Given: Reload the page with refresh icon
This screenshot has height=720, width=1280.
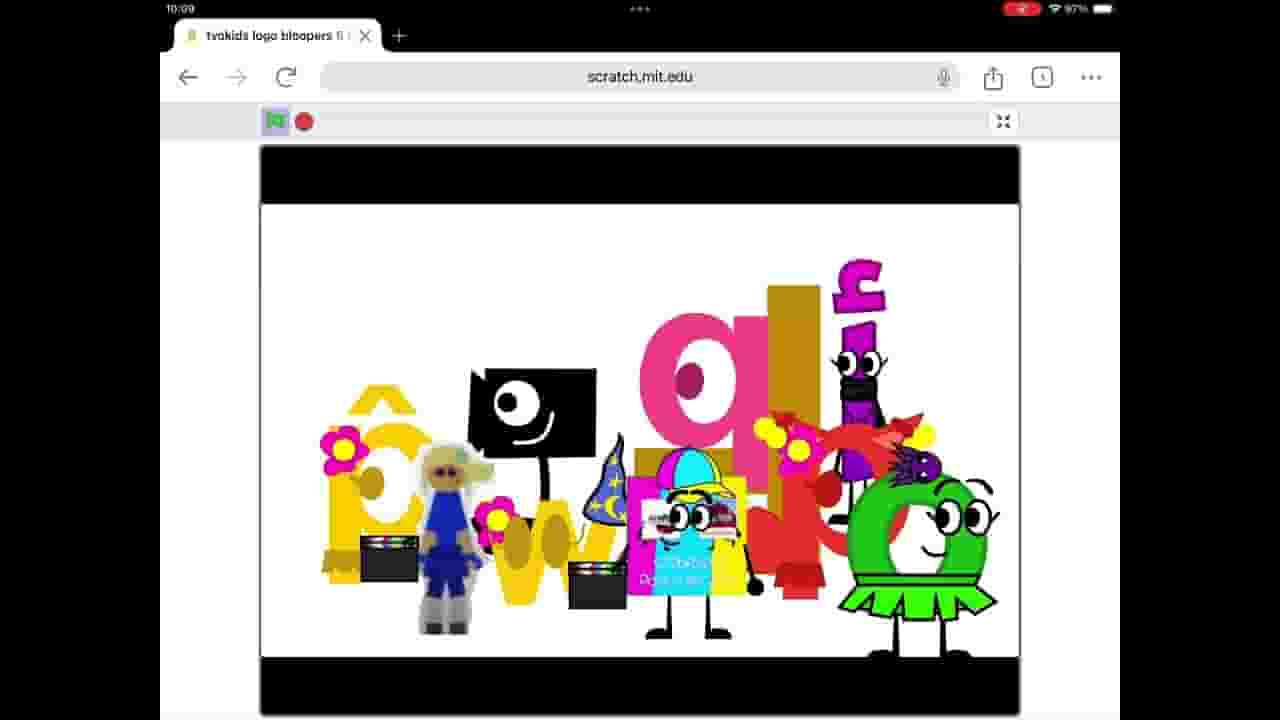Looking at the screenshot, I should coord(286,78).
